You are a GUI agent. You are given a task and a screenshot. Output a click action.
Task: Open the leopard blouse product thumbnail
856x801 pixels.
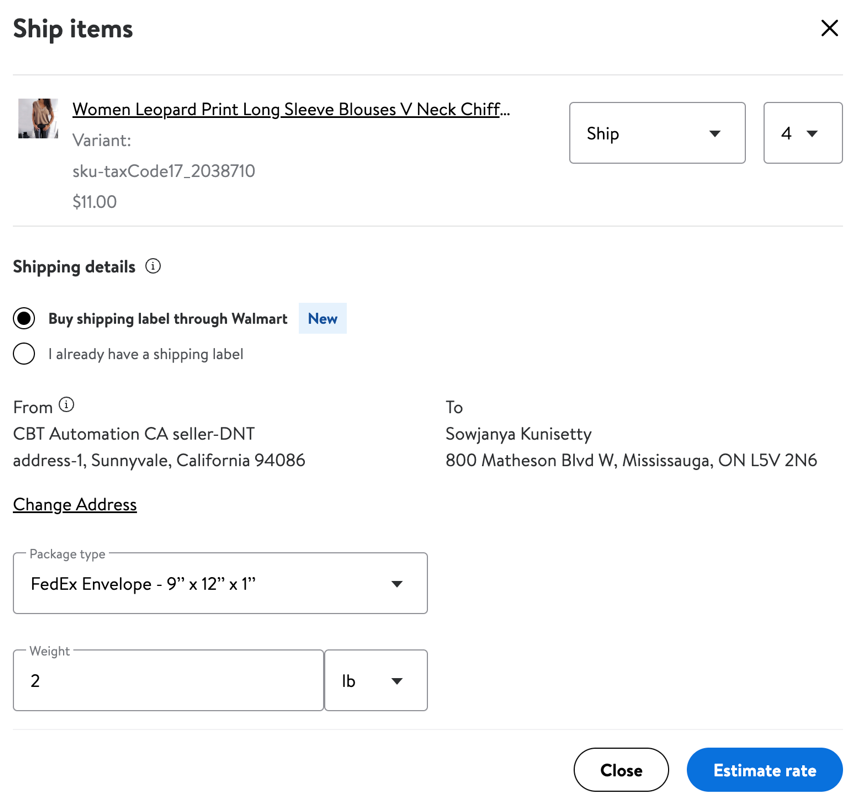click(x=38, y=118)
